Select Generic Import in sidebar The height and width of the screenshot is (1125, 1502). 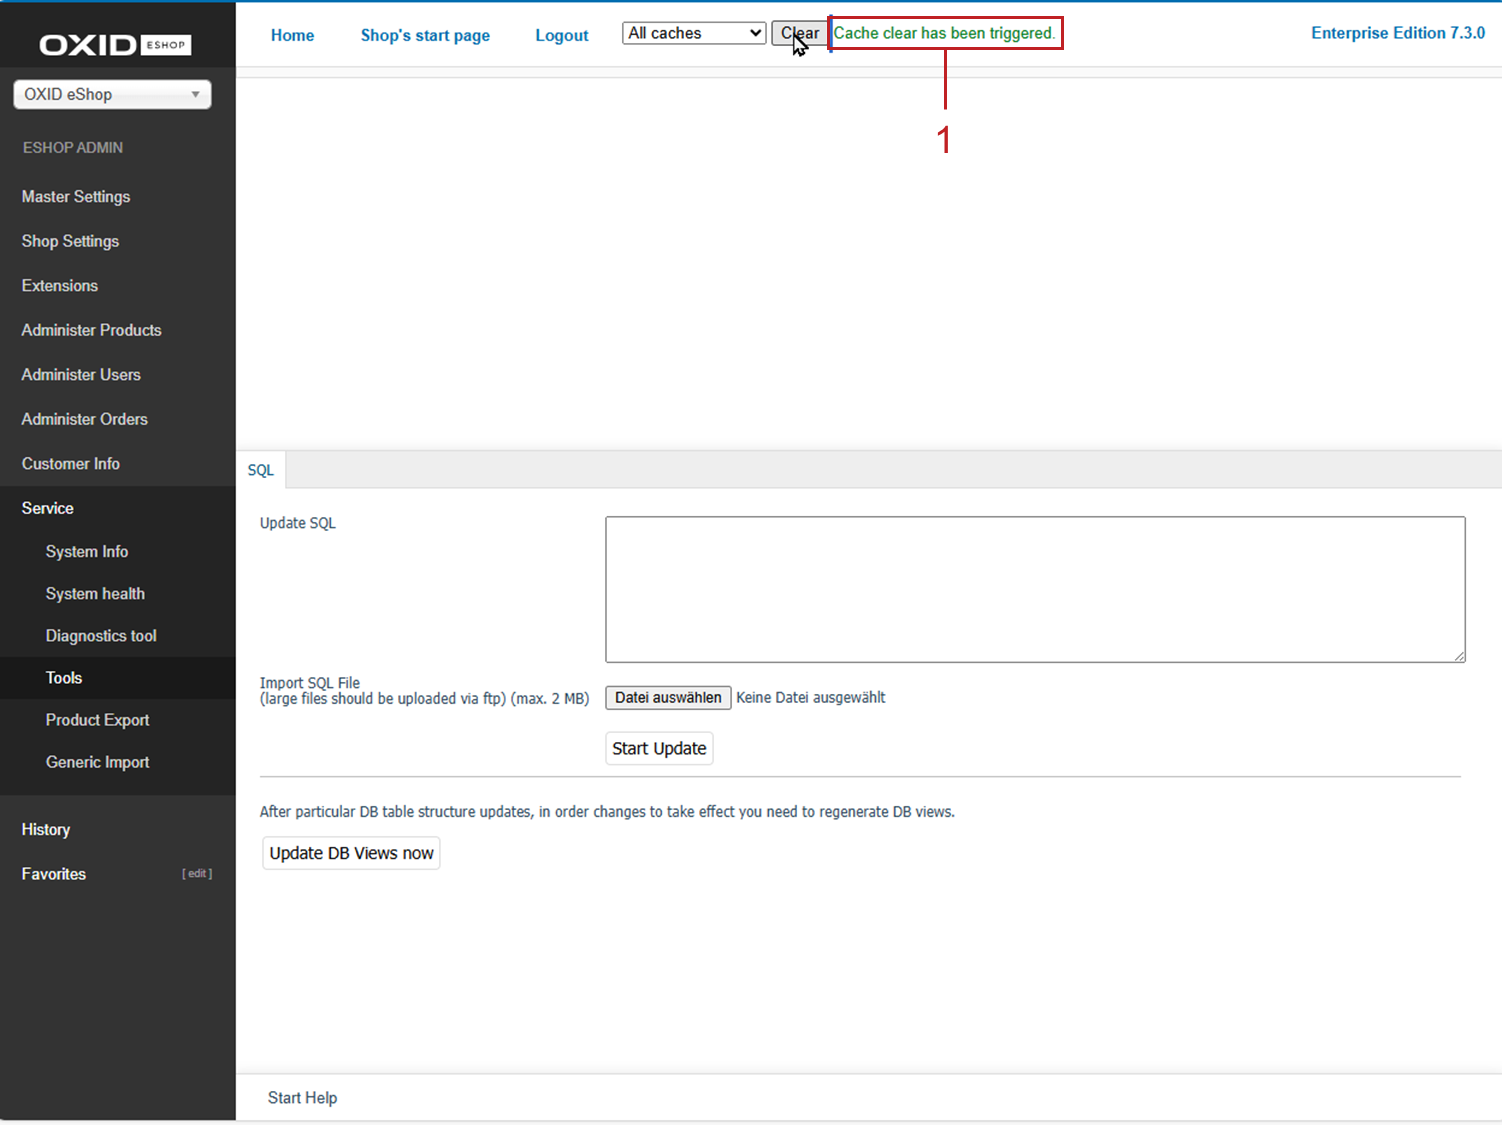coord(97,762)
